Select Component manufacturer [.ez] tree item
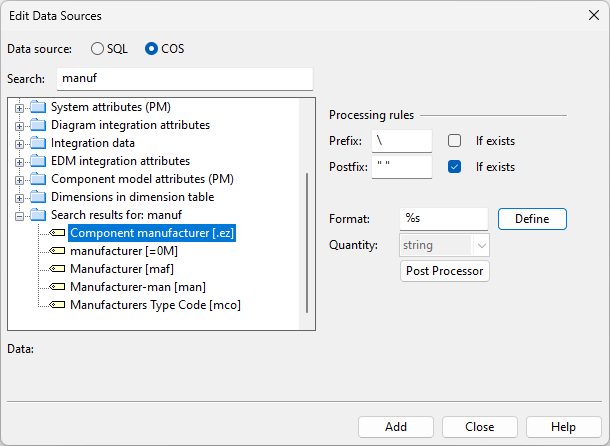Image resolution: width=610 pixels, height=446 pixels. 152,233
